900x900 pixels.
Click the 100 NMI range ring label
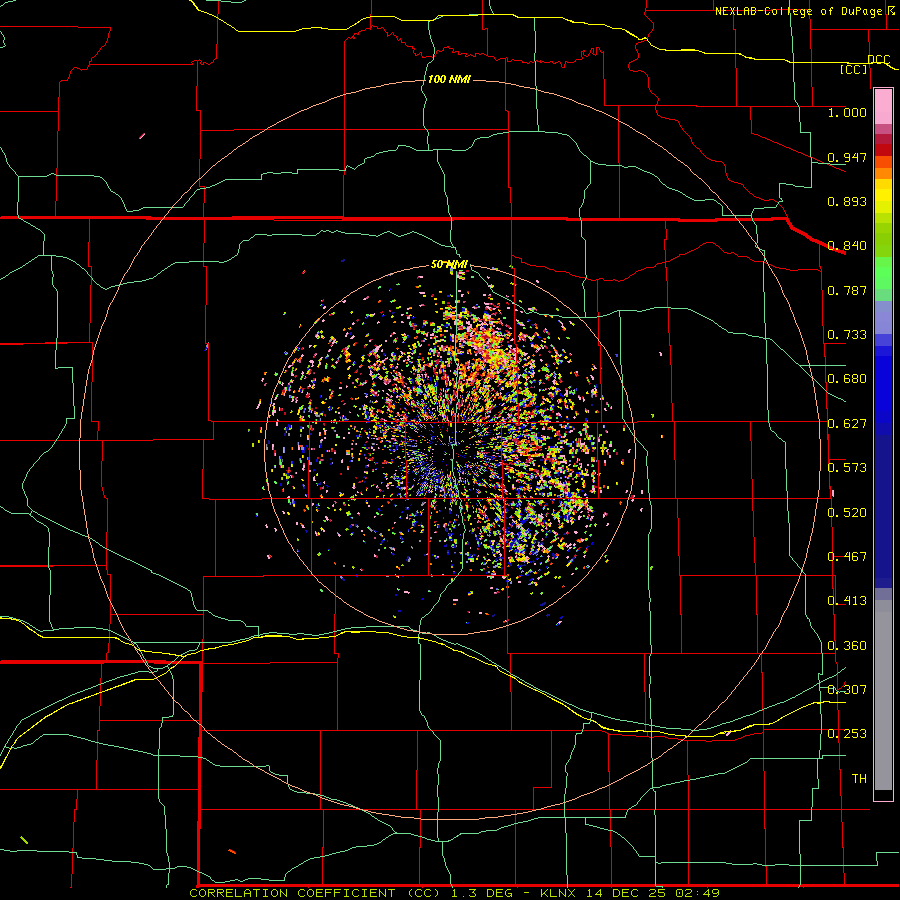449,79
